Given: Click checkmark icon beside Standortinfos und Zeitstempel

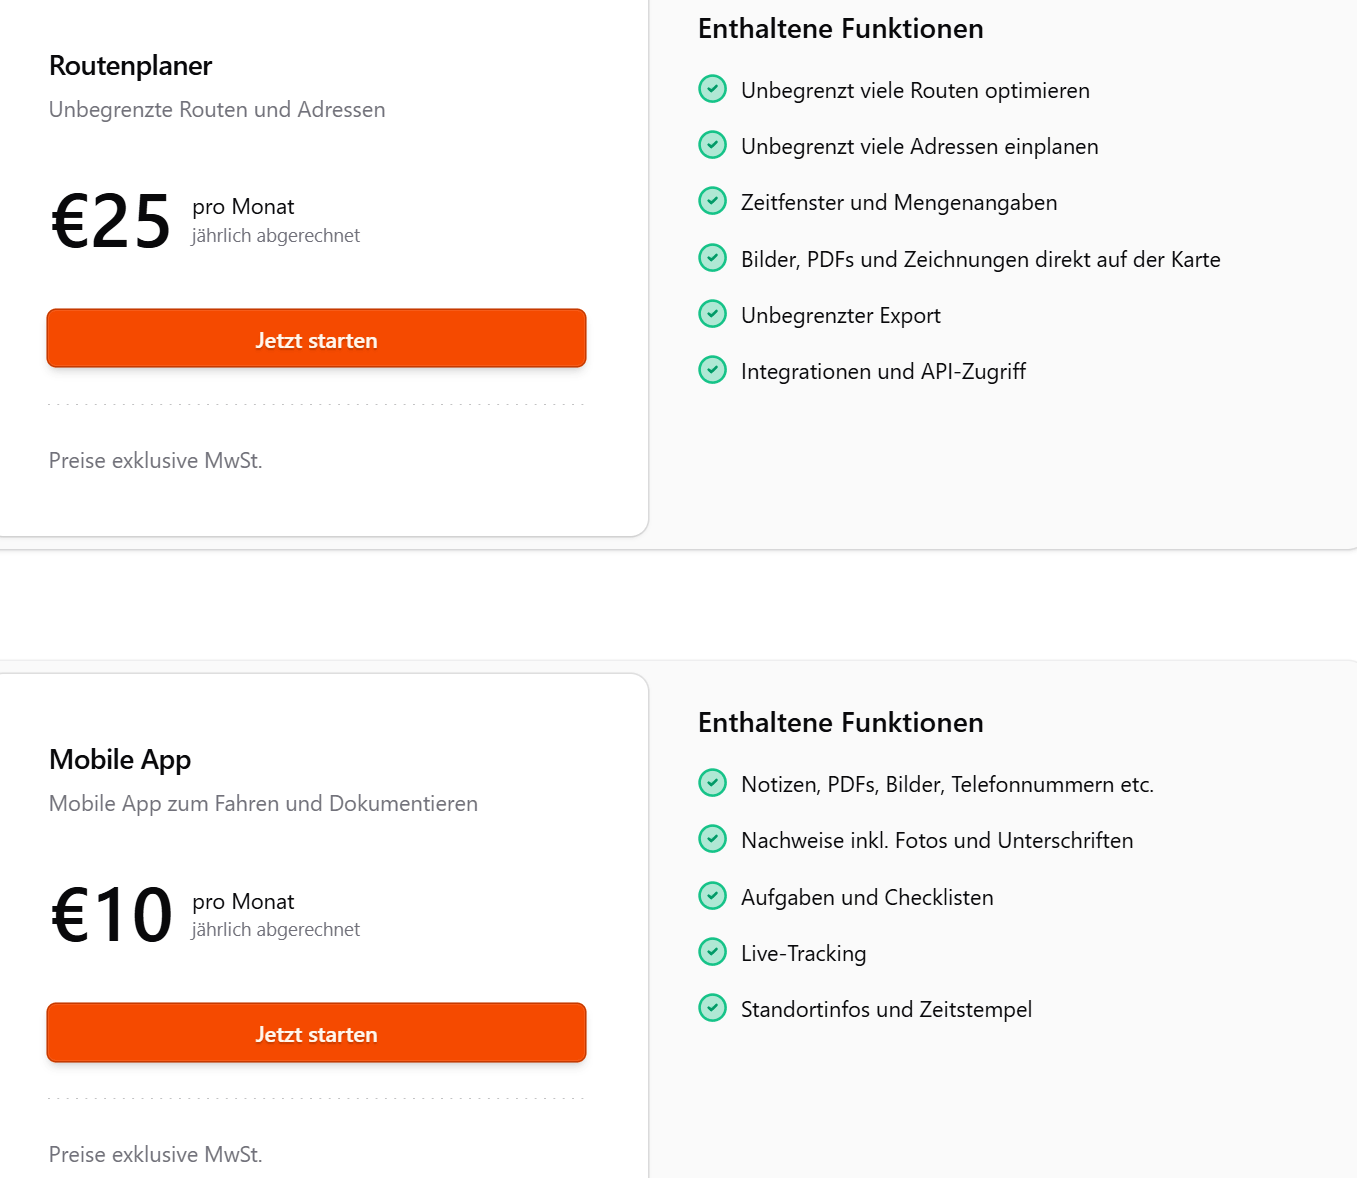Looking at the screenshot, I should click(712, 1008).
